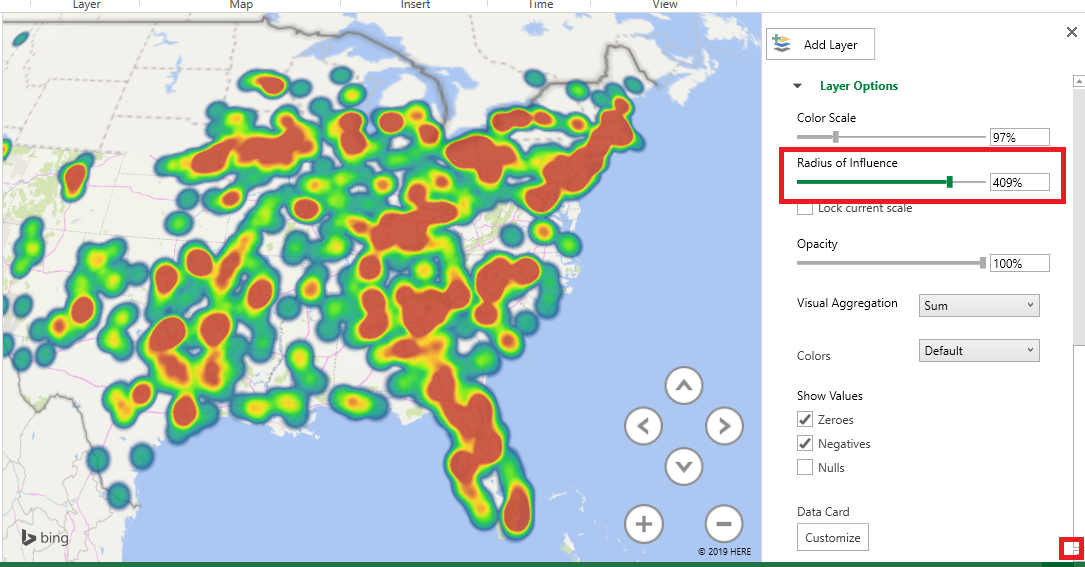
Task: Adjust the Color Scale slider handle
Action: click(836, 137)
